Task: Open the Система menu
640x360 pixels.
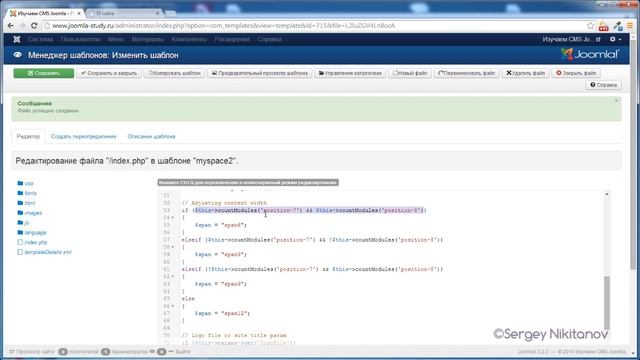Action: (x=40, y=39)
